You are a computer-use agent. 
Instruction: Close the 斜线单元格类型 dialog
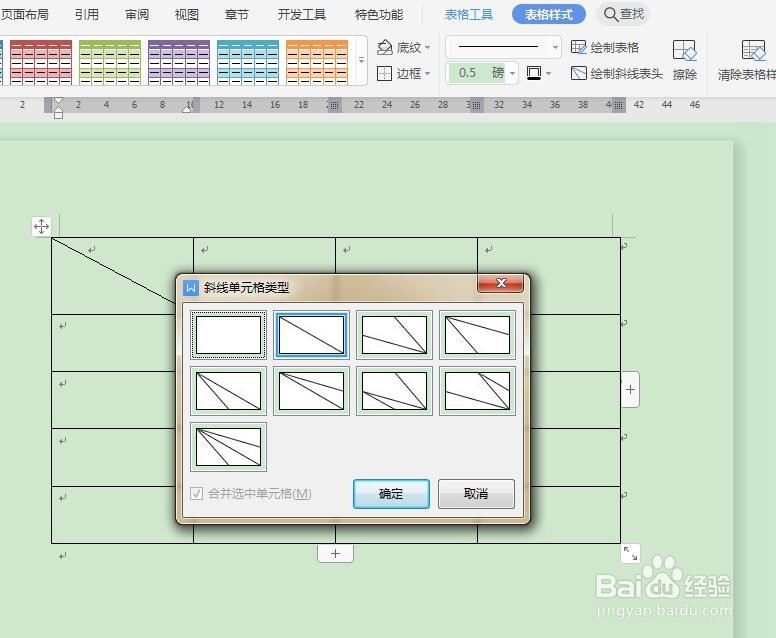pos(500,283)
